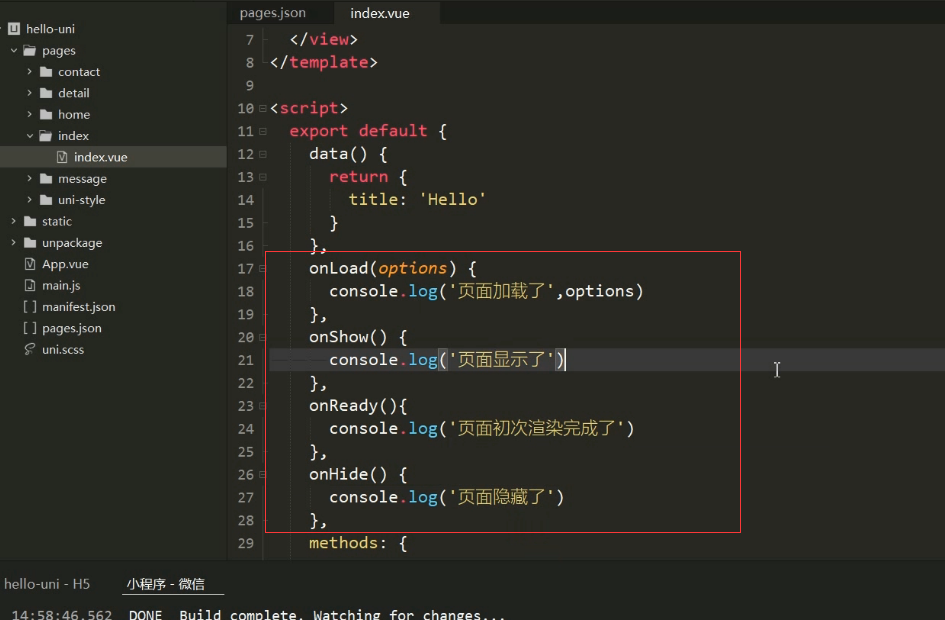This screenshot has height=620, width=945.
Task: Select the detail folder name
Action: (74, 93)
